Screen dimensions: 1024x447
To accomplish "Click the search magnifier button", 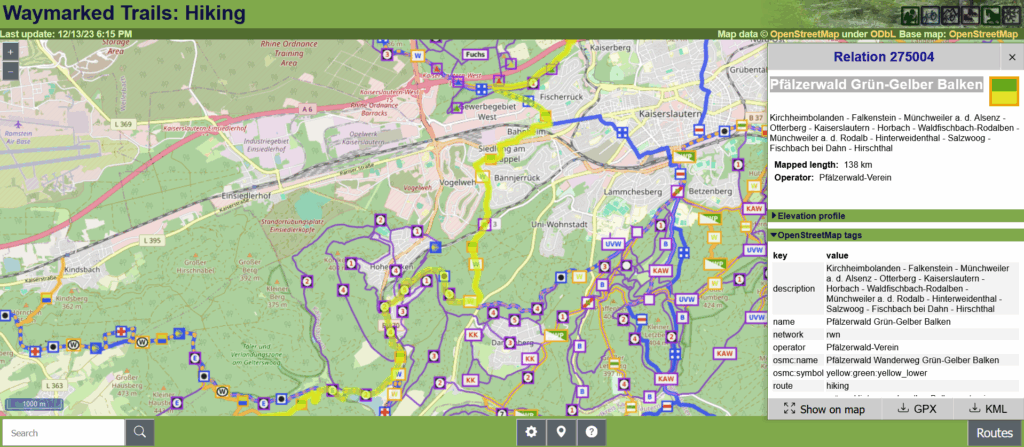I will pos(141,432).
